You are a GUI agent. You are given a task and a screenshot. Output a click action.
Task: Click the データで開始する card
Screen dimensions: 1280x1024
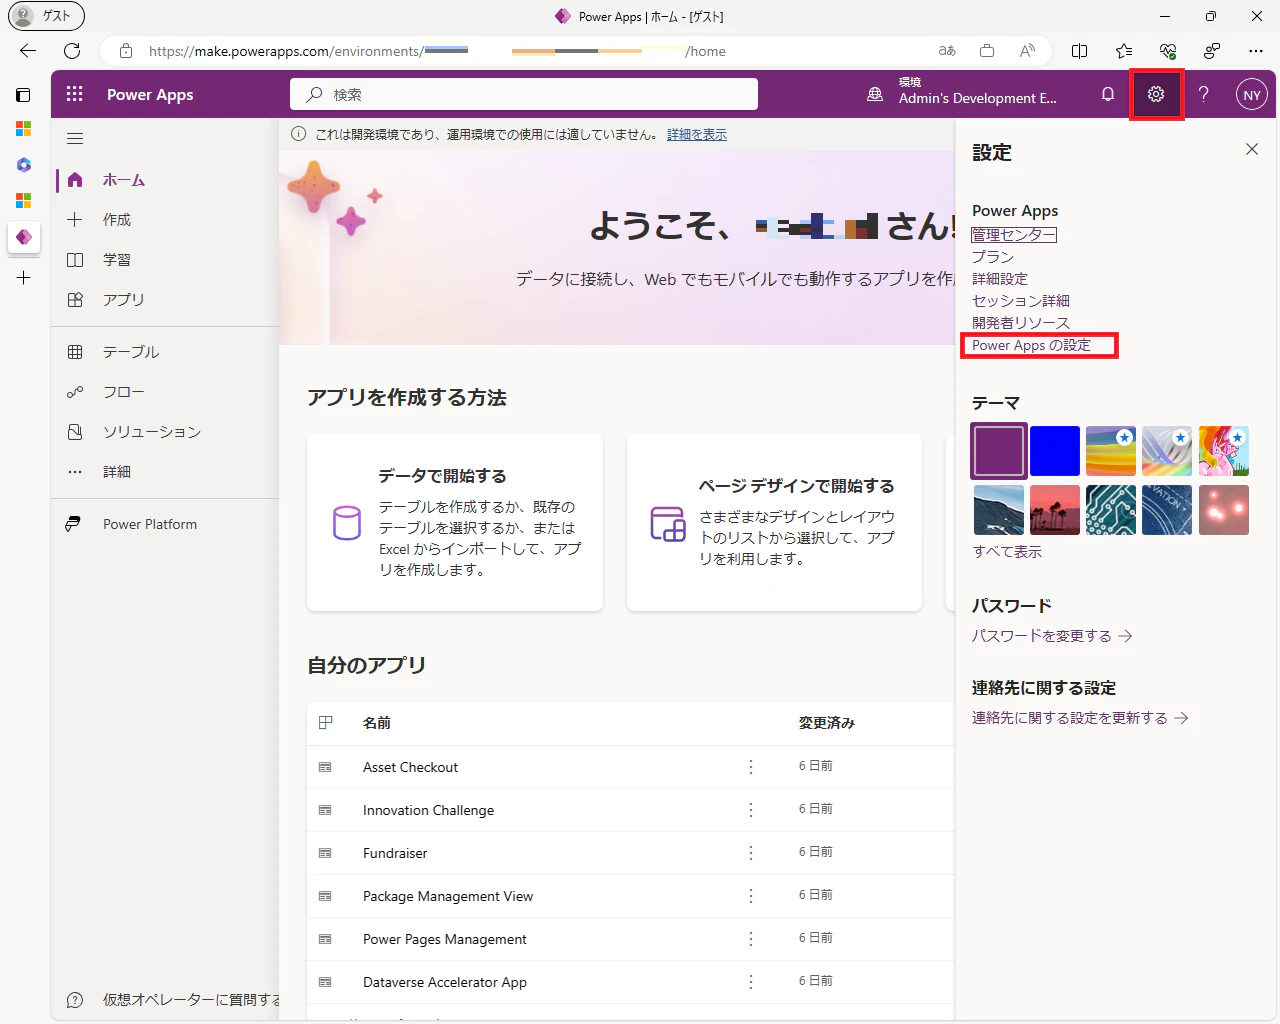click(x=455, y=522)
